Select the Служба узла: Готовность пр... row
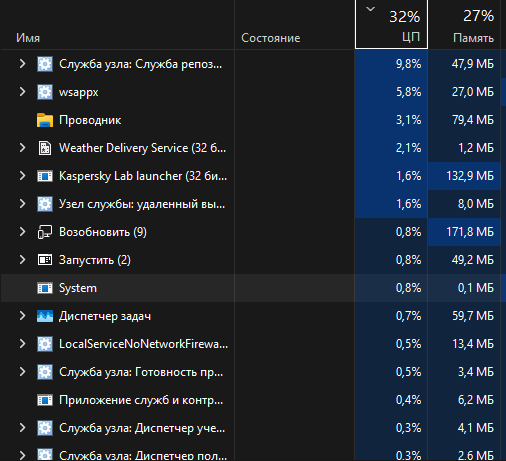 pos(253,372)
